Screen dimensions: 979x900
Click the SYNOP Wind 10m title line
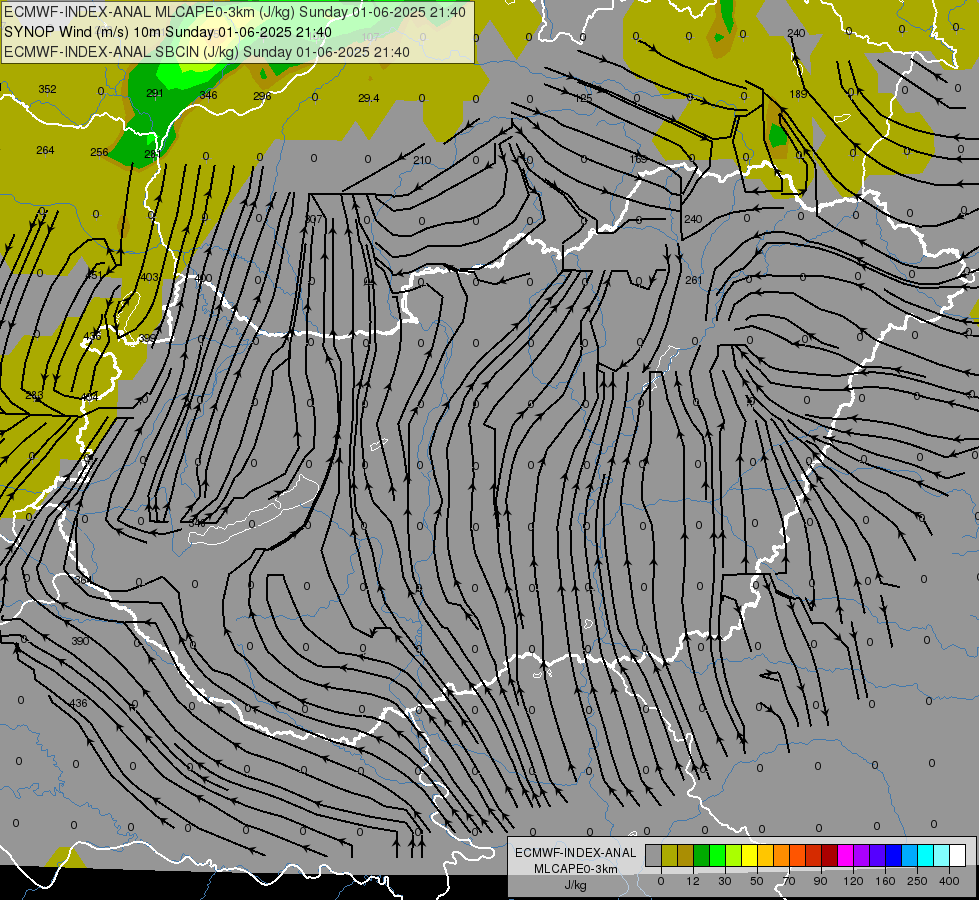168,32
